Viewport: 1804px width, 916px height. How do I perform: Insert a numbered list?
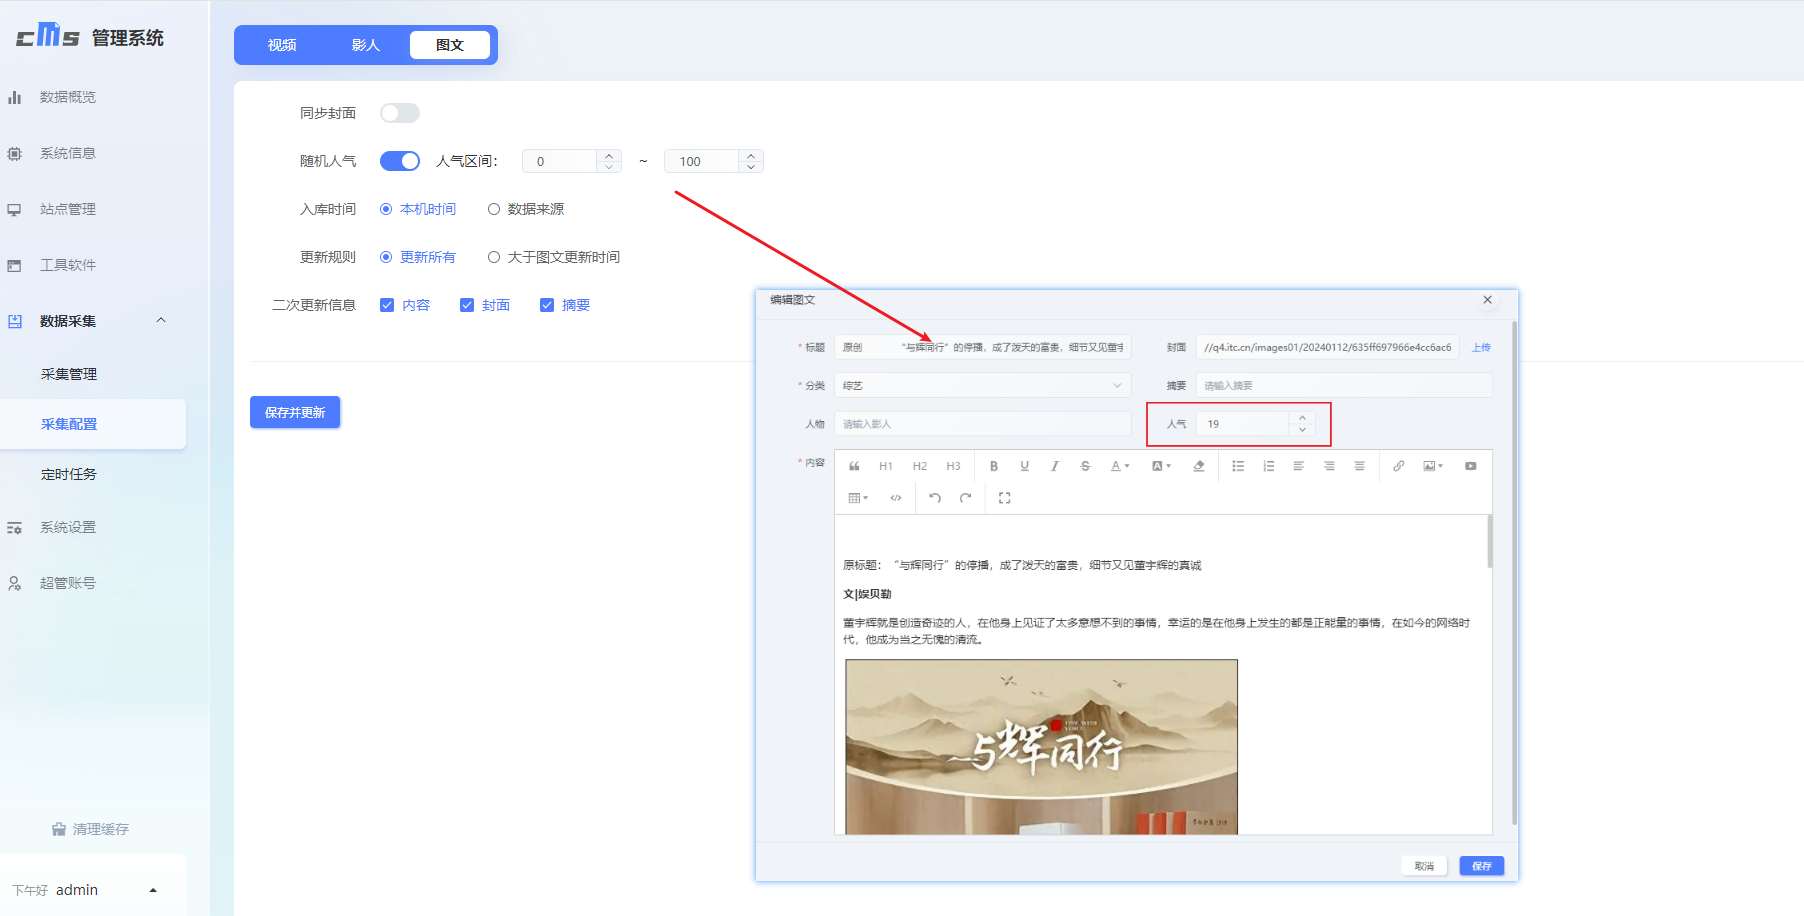1269,466
